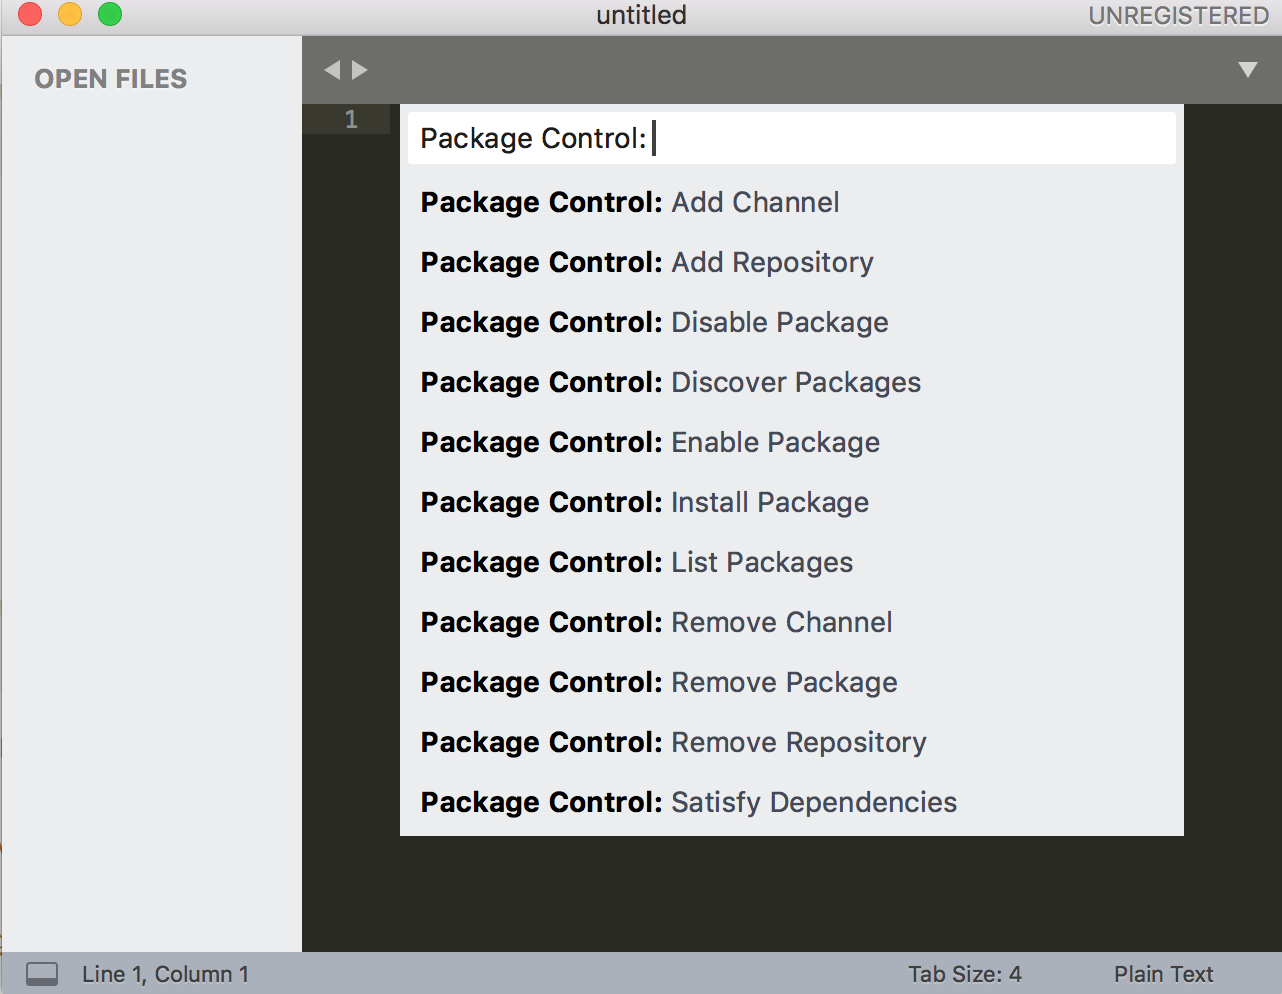Image resolution: width=1282 pixels, height=994 pixels.
Task: Toggle the side bar icon in status bar
Action: pyautogui.click(x=42, y=974)
